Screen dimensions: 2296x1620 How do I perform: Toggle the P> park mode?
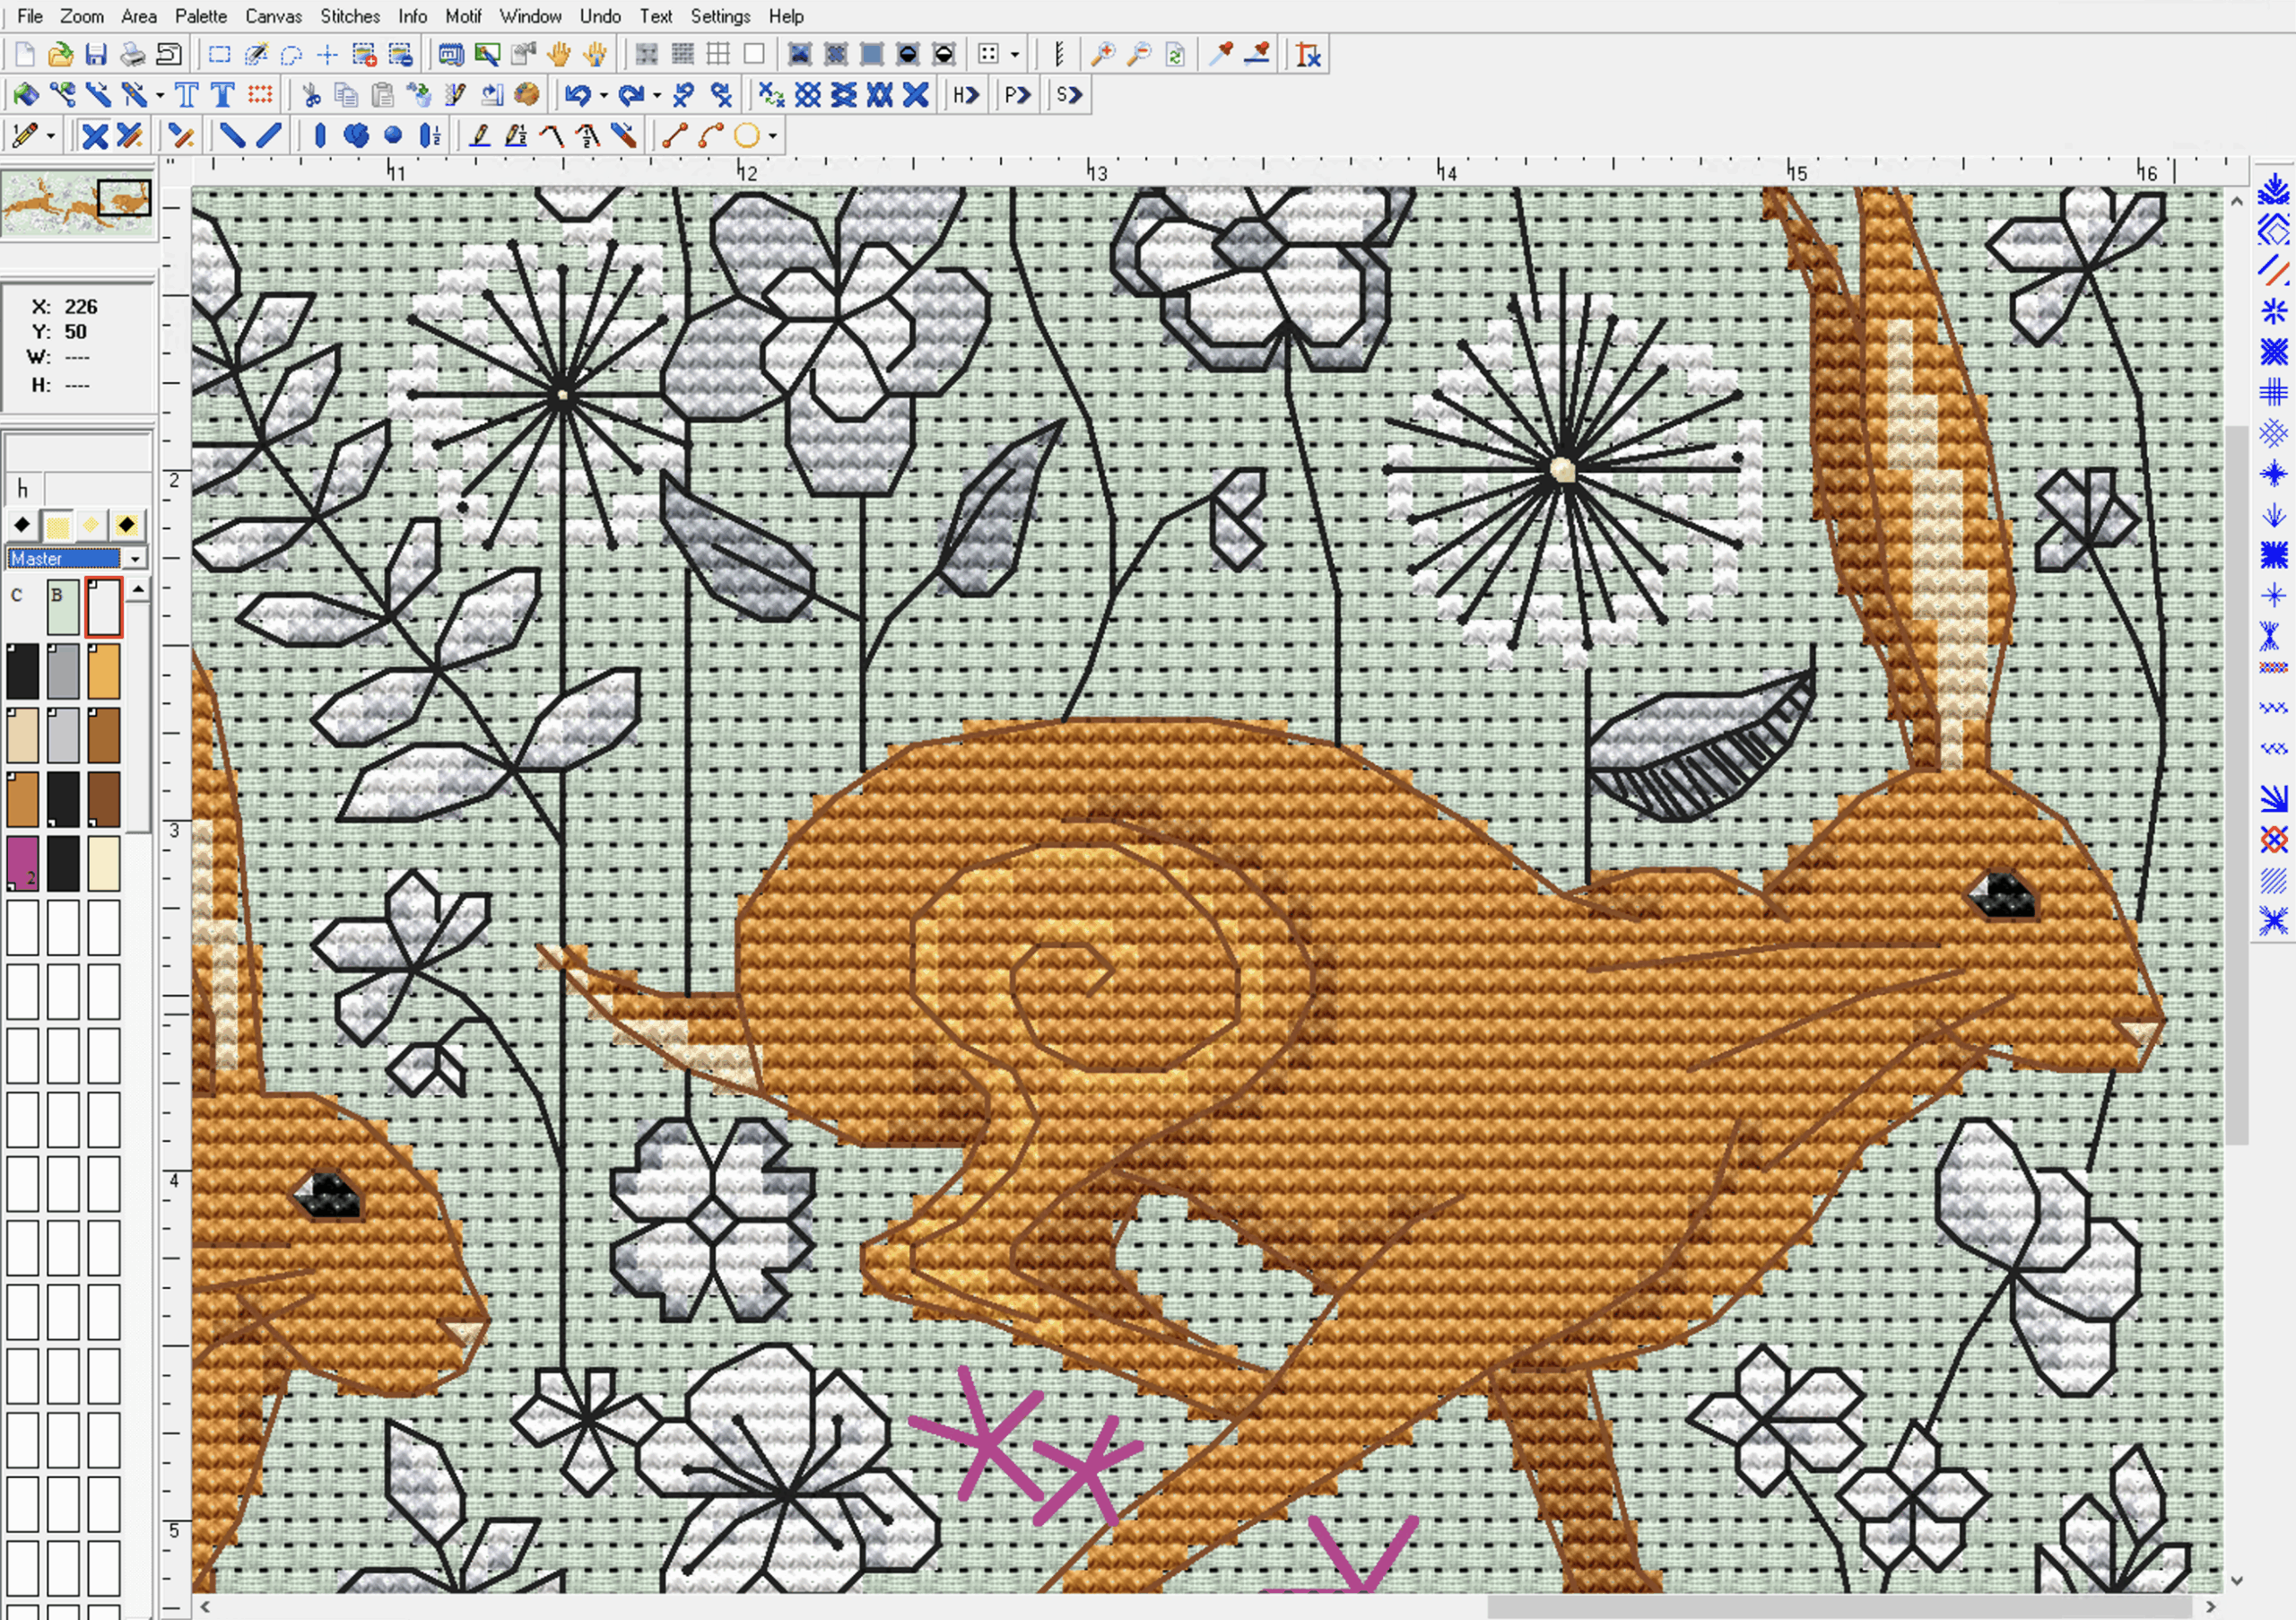click(1017, 95)
